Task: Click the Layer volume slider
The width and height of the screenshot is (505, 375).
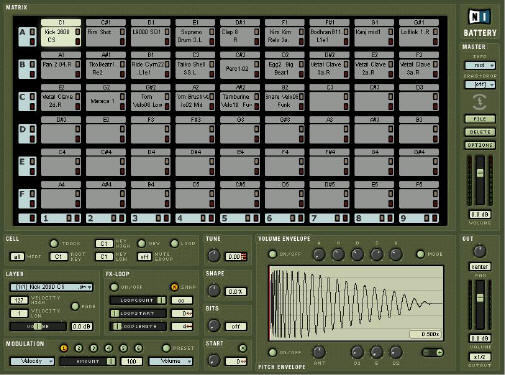Action: [x=38, y=326]
